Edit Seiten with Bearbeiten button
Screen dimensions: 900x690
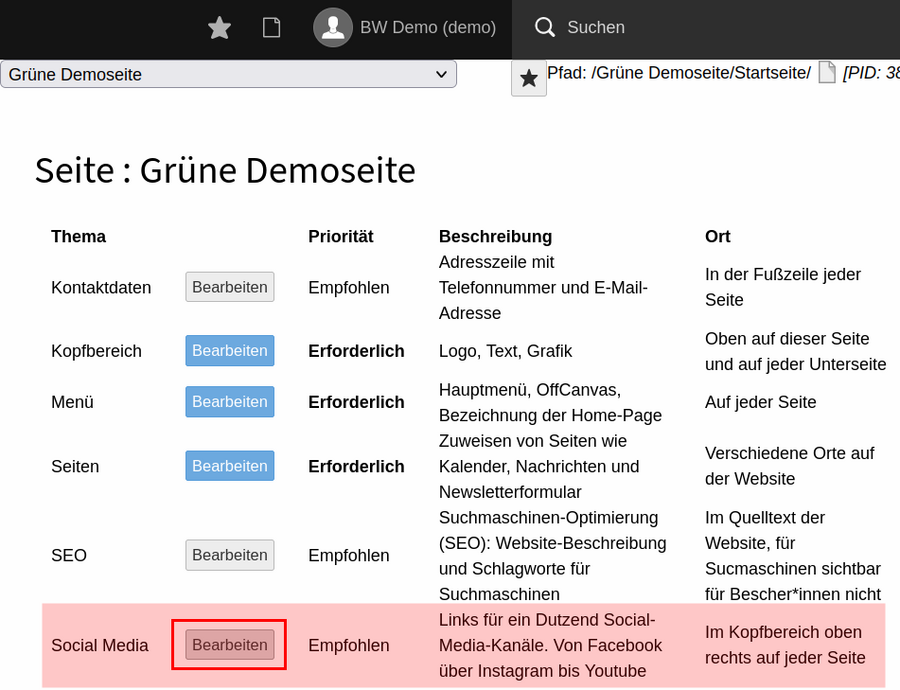tap(230, 466)
